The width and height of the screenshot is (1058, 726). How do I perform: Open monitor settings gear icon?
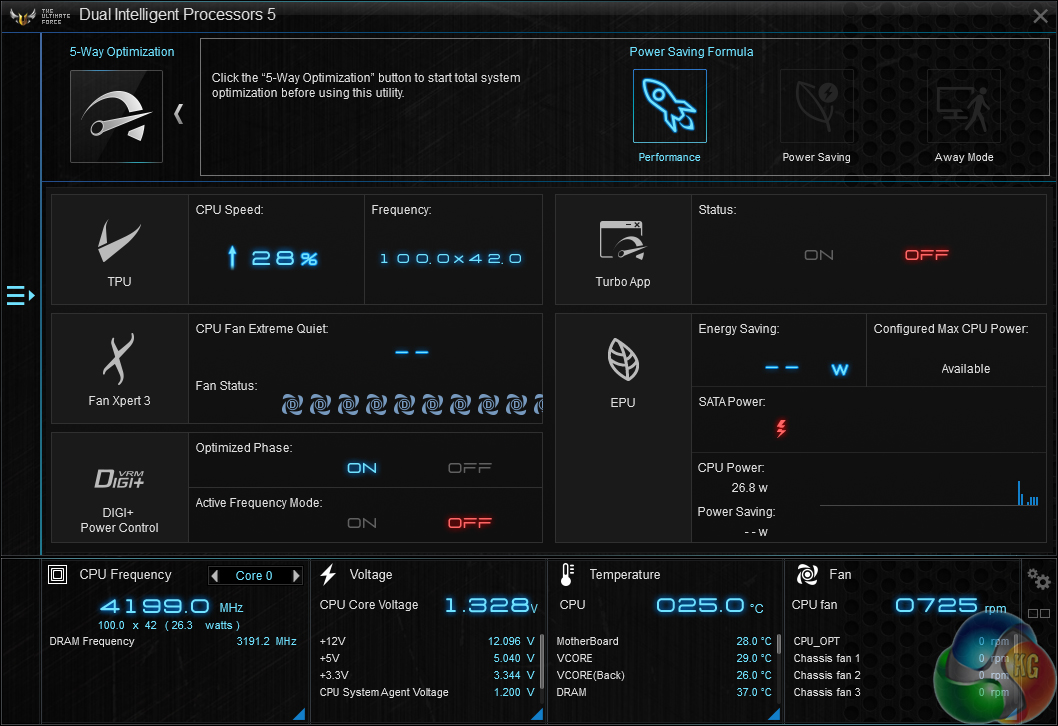point(1039,579)
